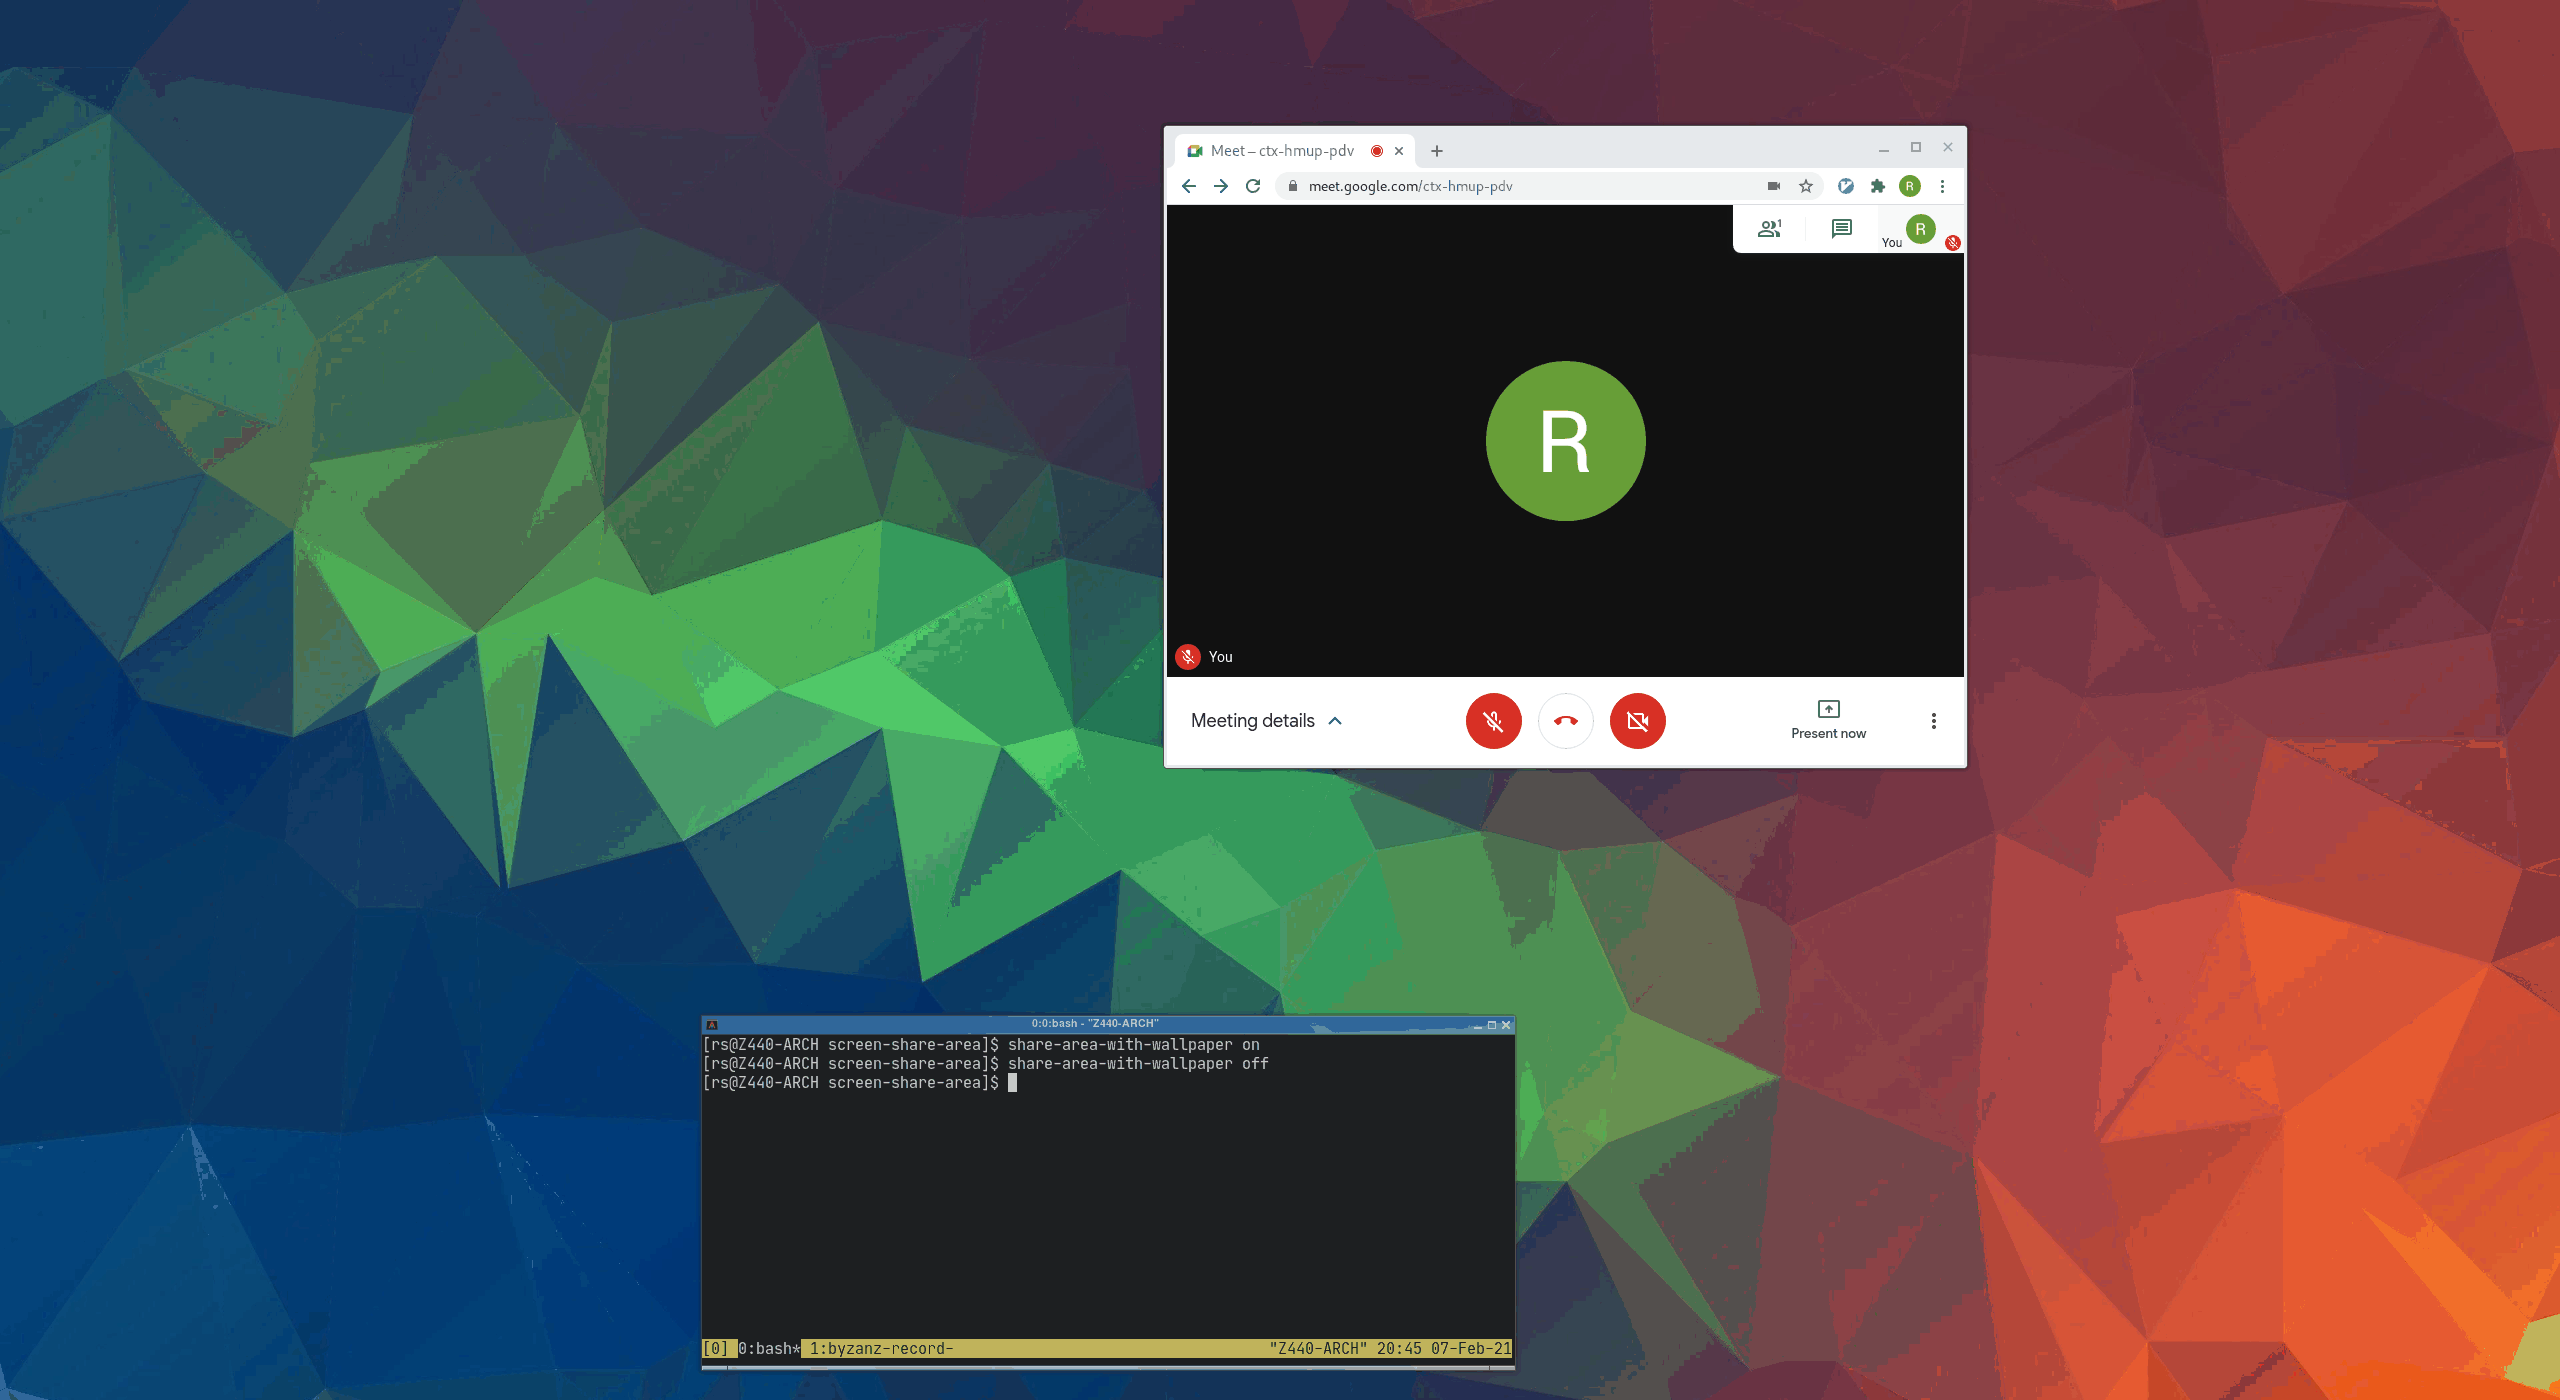2560x1400 pixels.
Task: Select the Meet – ctx-hmup-pdv tab
Action: coord(1282,151)
